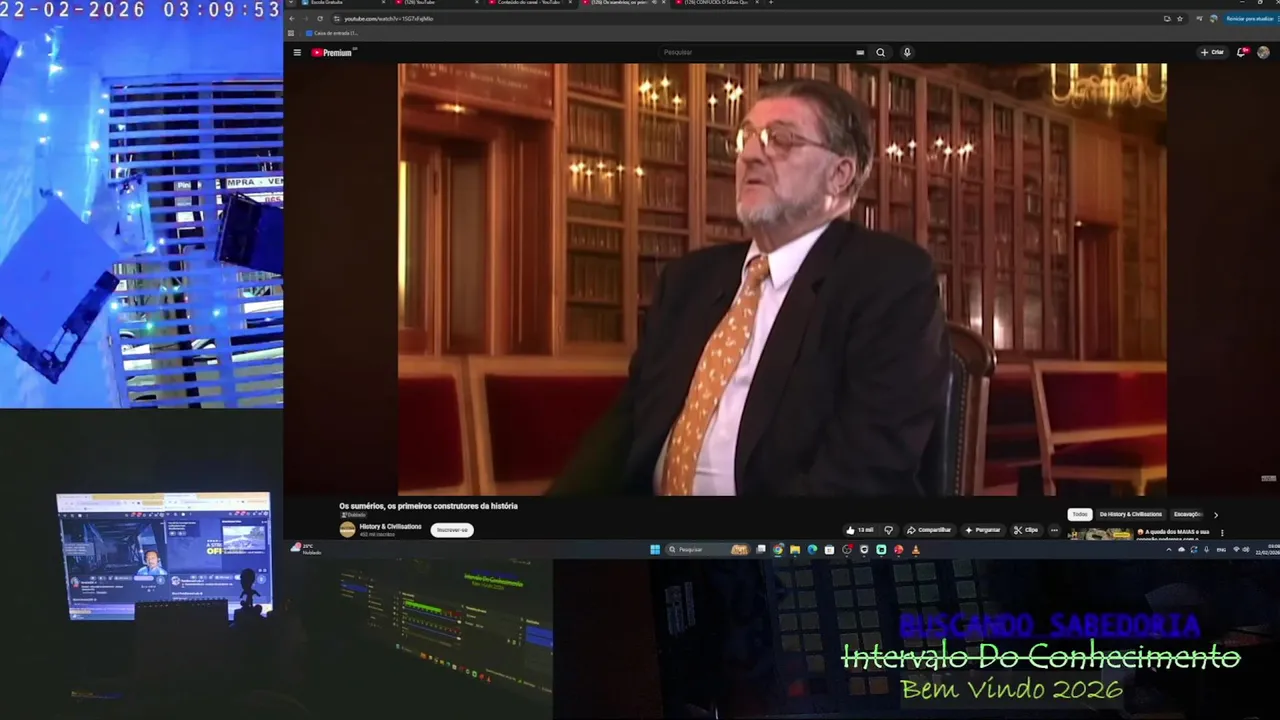
Task: Open the Criar create menu
Action: coord(1212,52)
